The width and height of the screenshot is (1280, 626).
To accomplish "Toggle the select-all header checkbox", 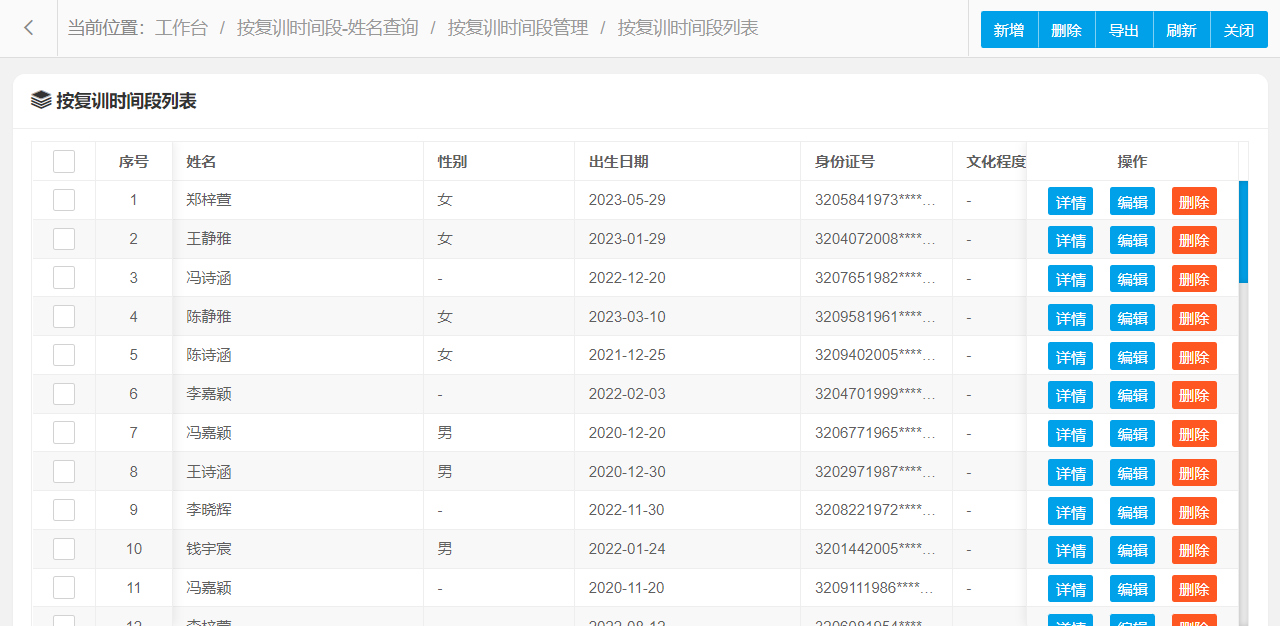I will pyautogui.click(x=64, y=161).
